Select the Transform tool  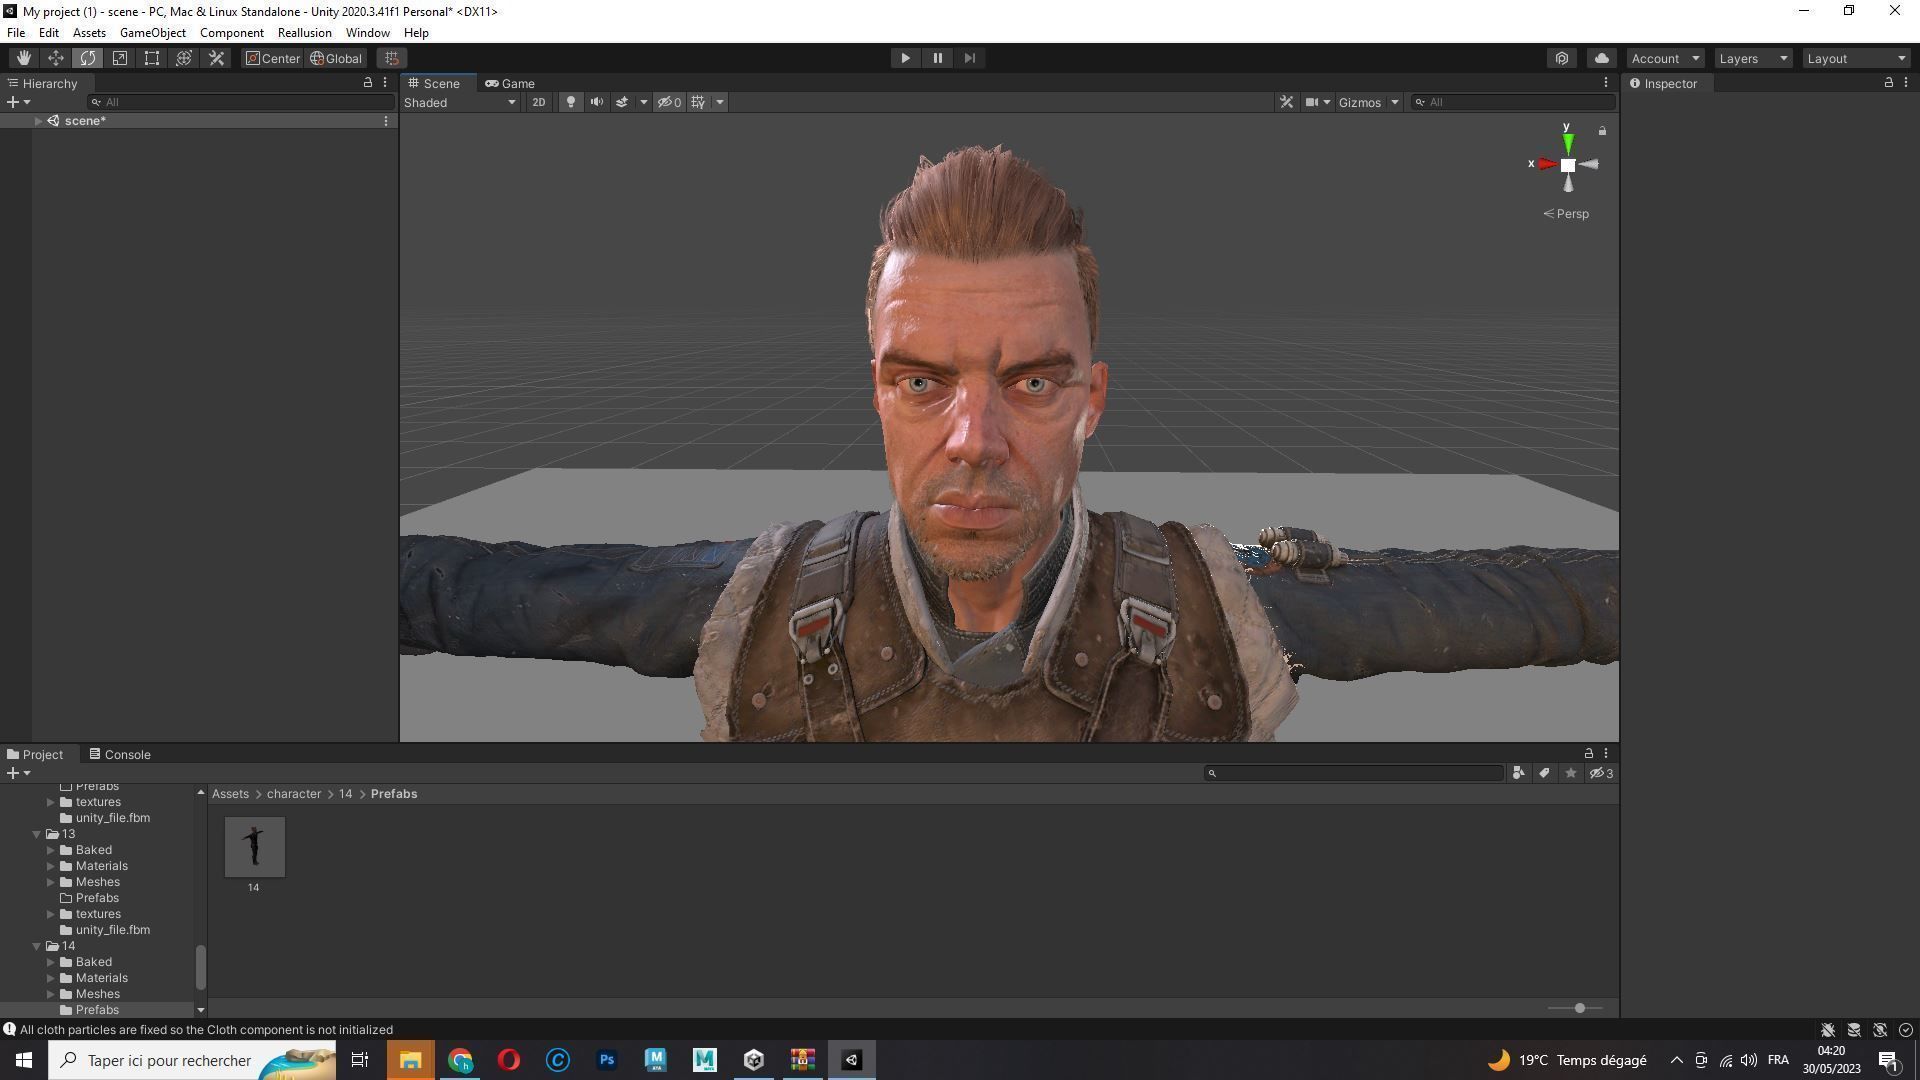(184, 58)
